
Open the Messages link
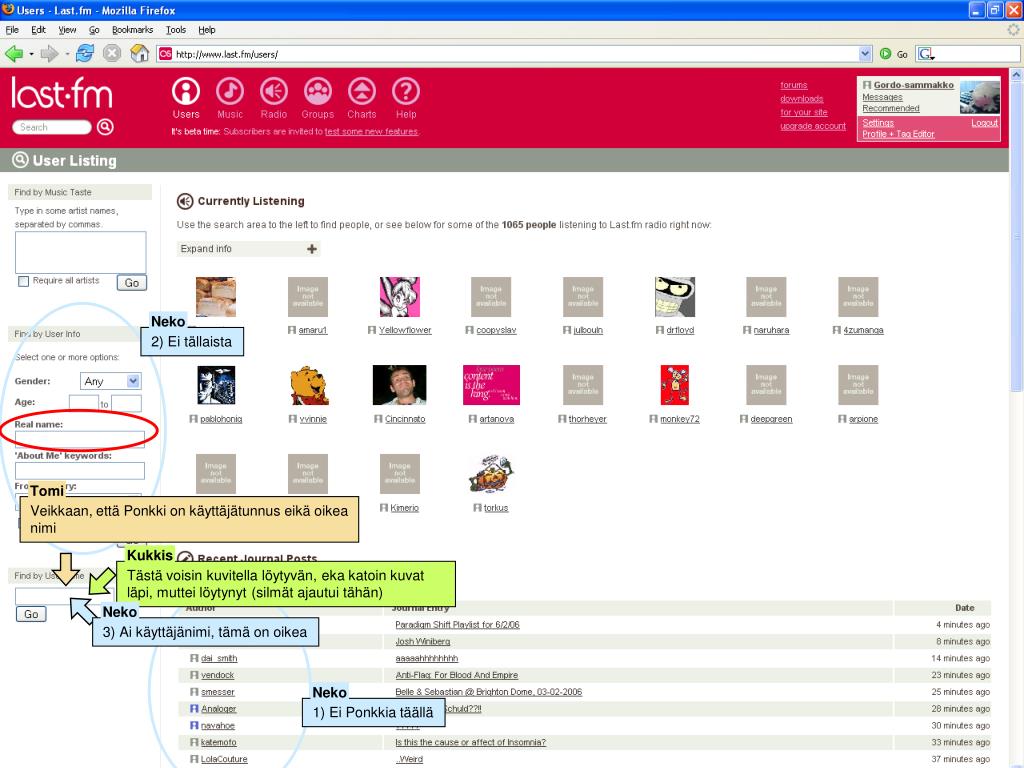(882, 97)
